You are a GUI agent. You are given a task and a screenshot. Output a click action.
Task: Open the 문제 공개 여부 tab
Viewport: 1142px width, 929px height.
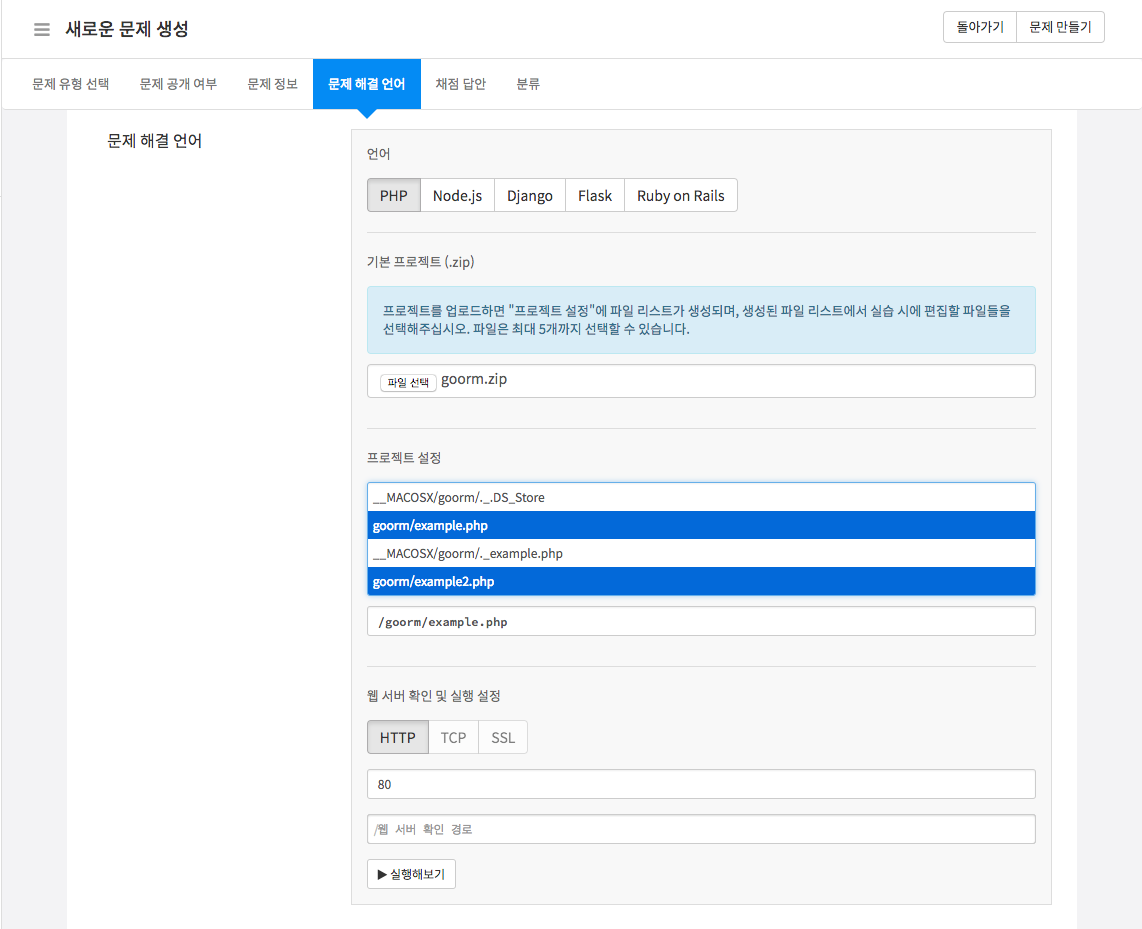tap(178, 84)
